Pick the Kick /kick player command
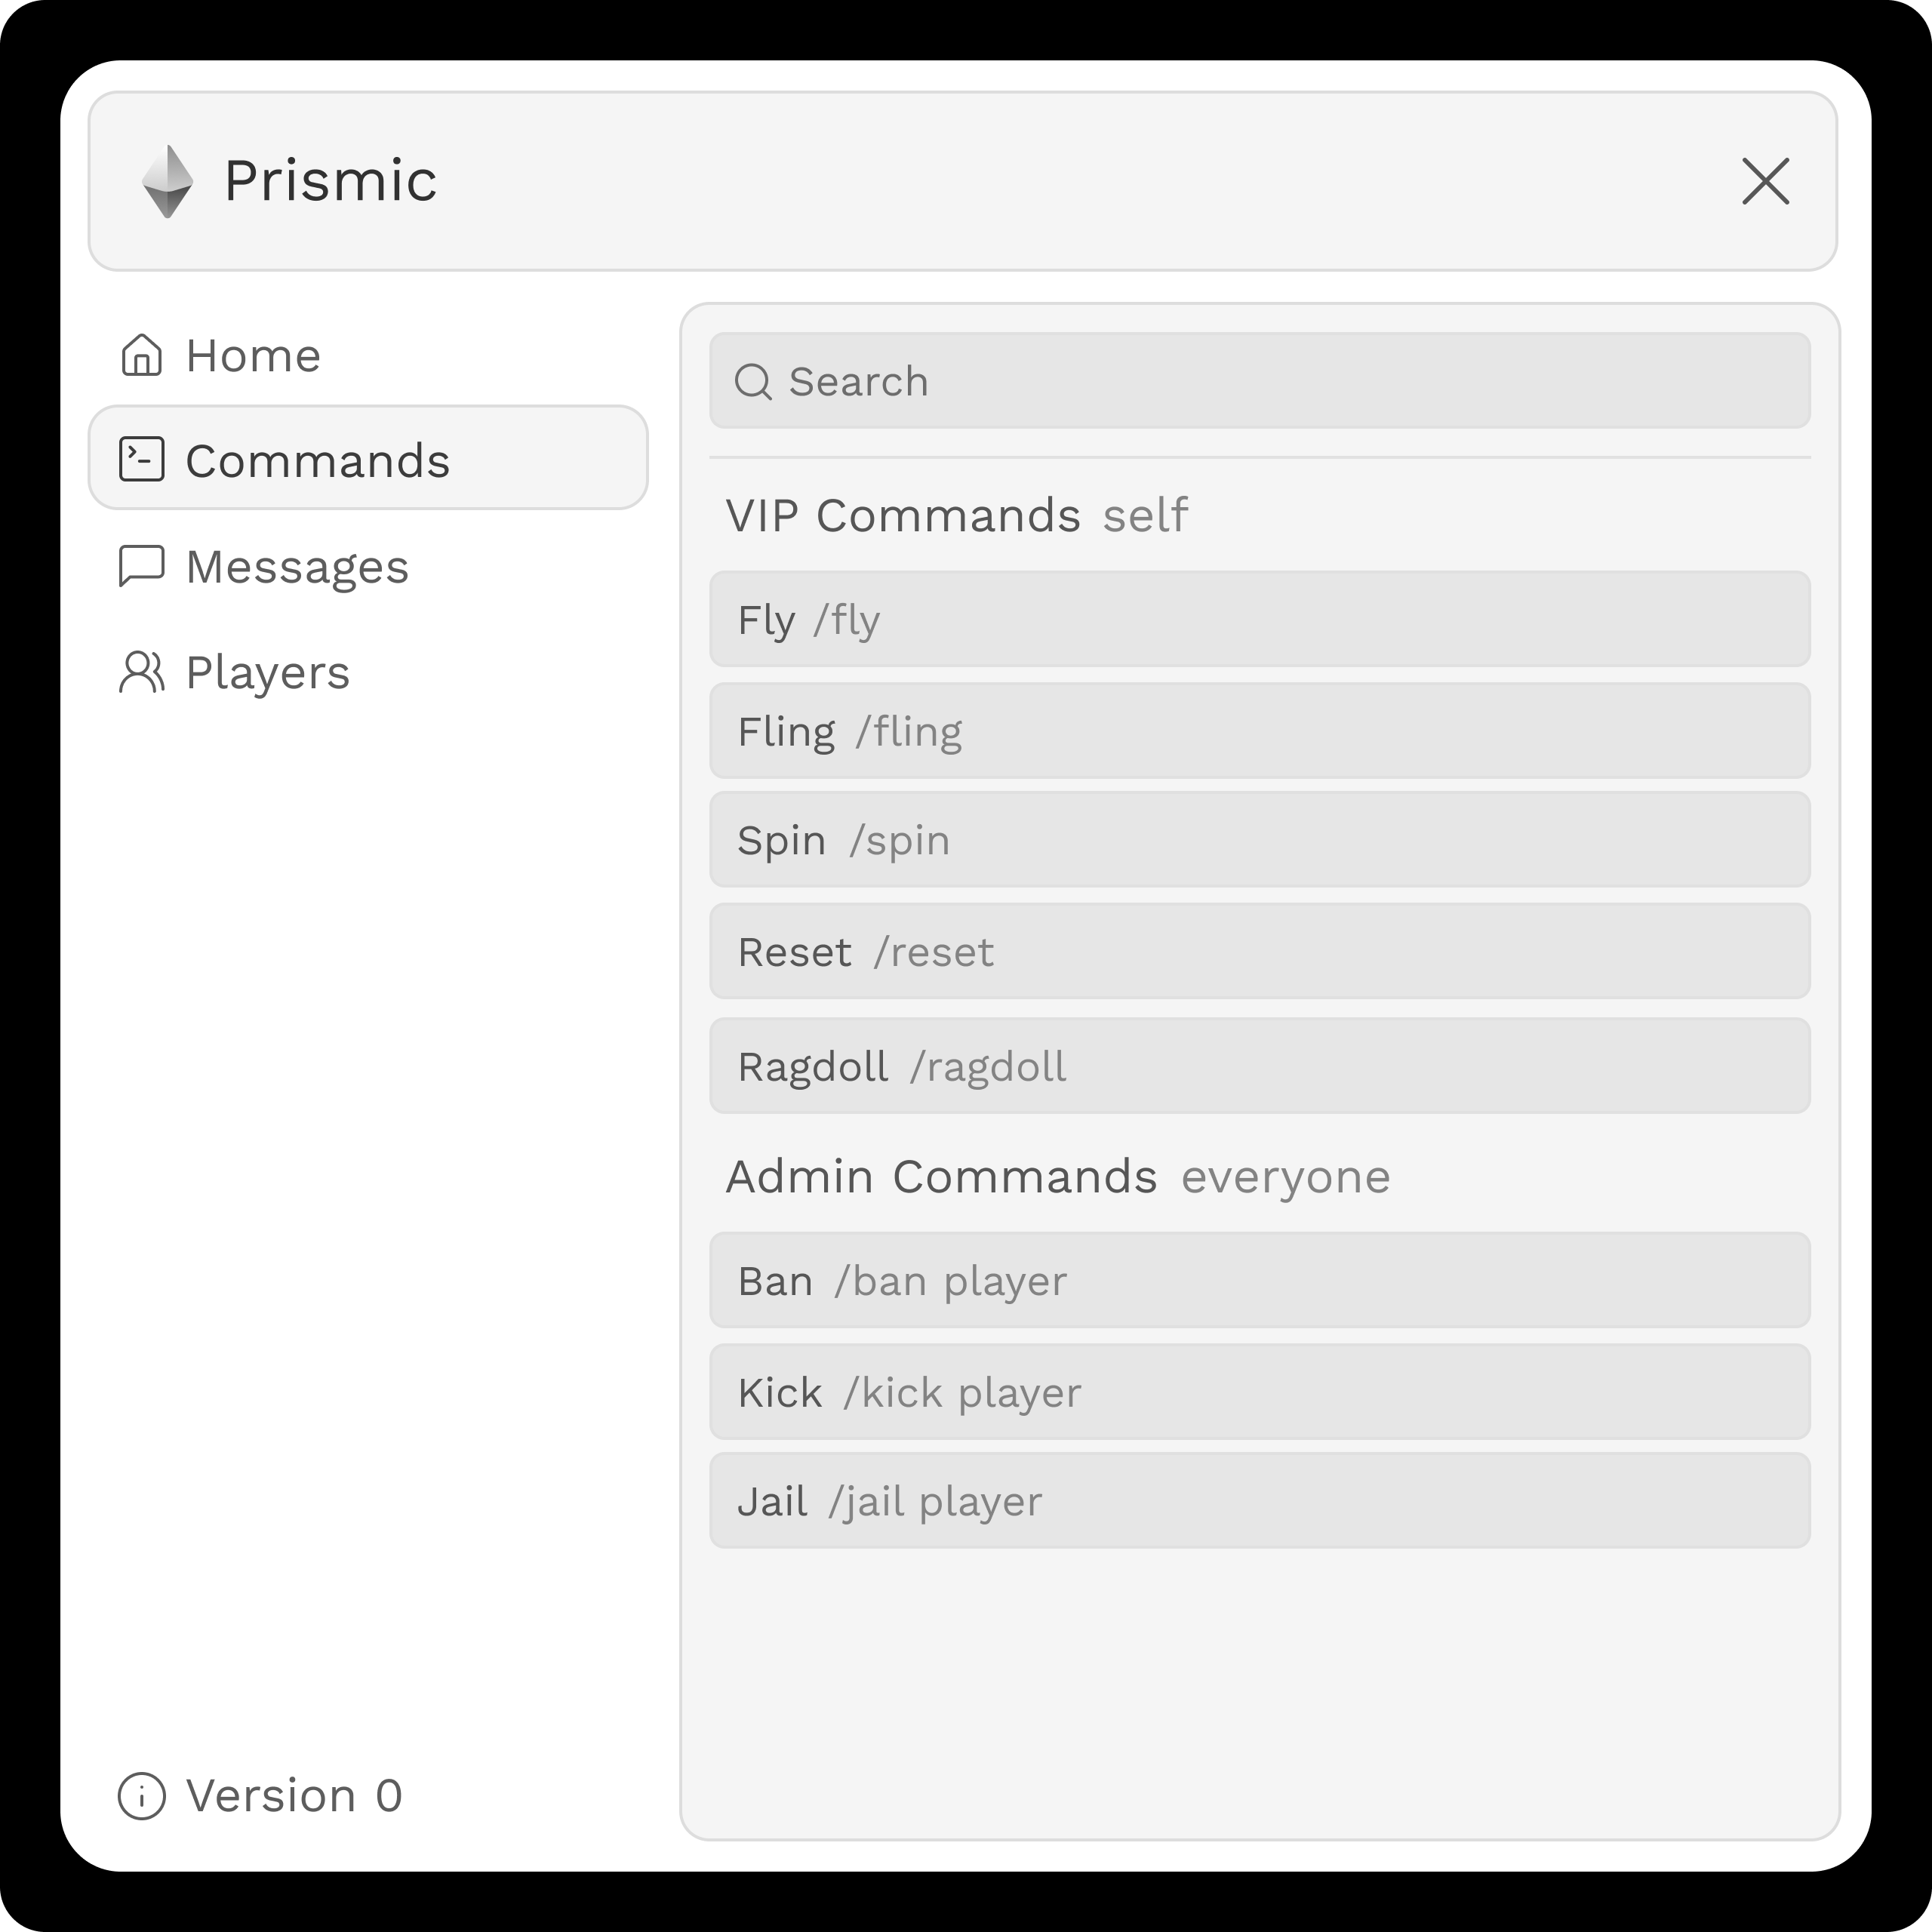 click(1259, 1392)
